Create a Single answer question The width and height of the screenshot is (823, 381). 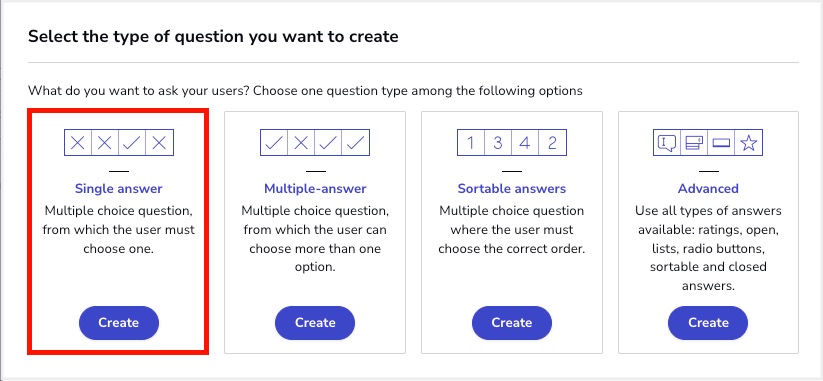click(x=119, y=323)
